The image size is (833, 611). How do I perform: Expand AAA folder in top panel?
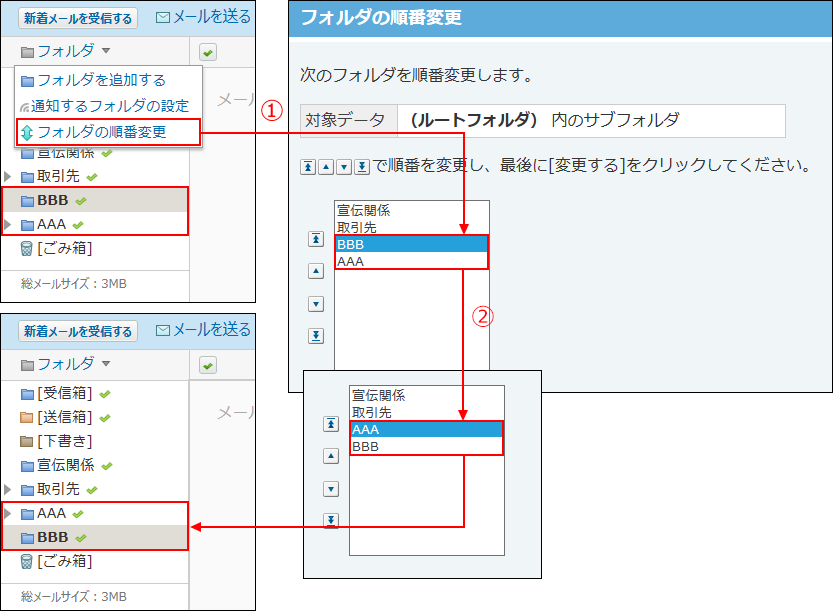pos(7,224)
